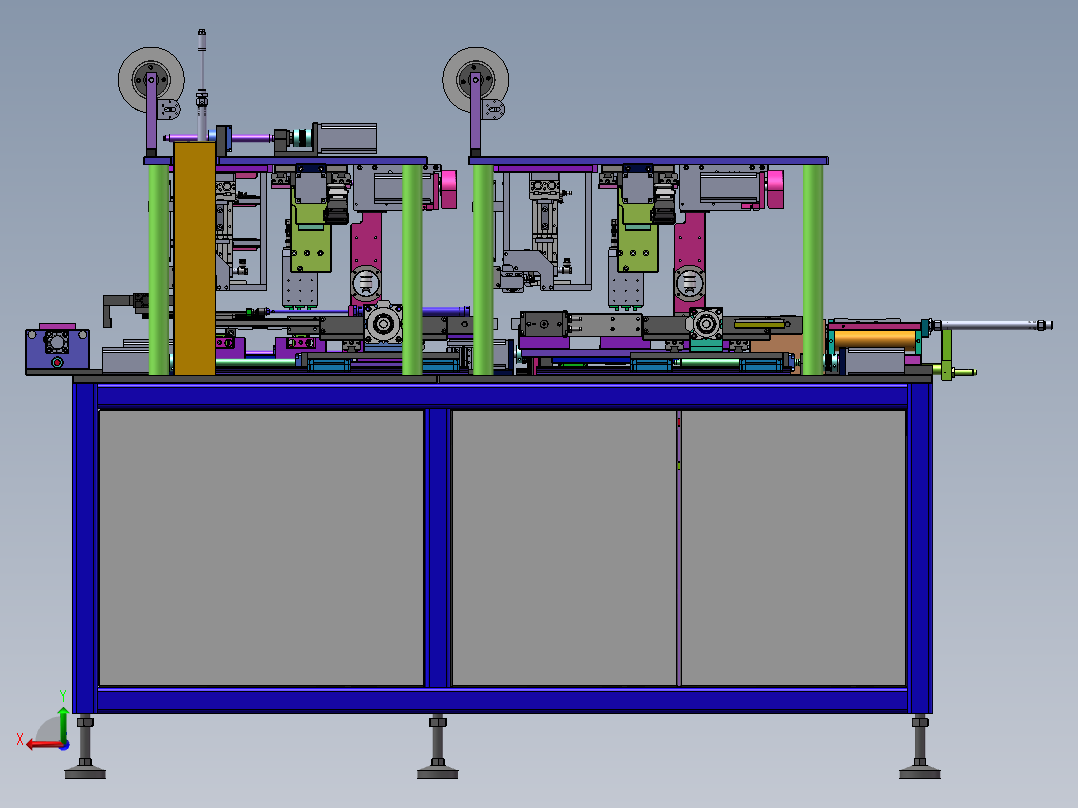
Task: Select the right leveling foot of the frame
Action: pyautogui.click(x=920, y=747)
